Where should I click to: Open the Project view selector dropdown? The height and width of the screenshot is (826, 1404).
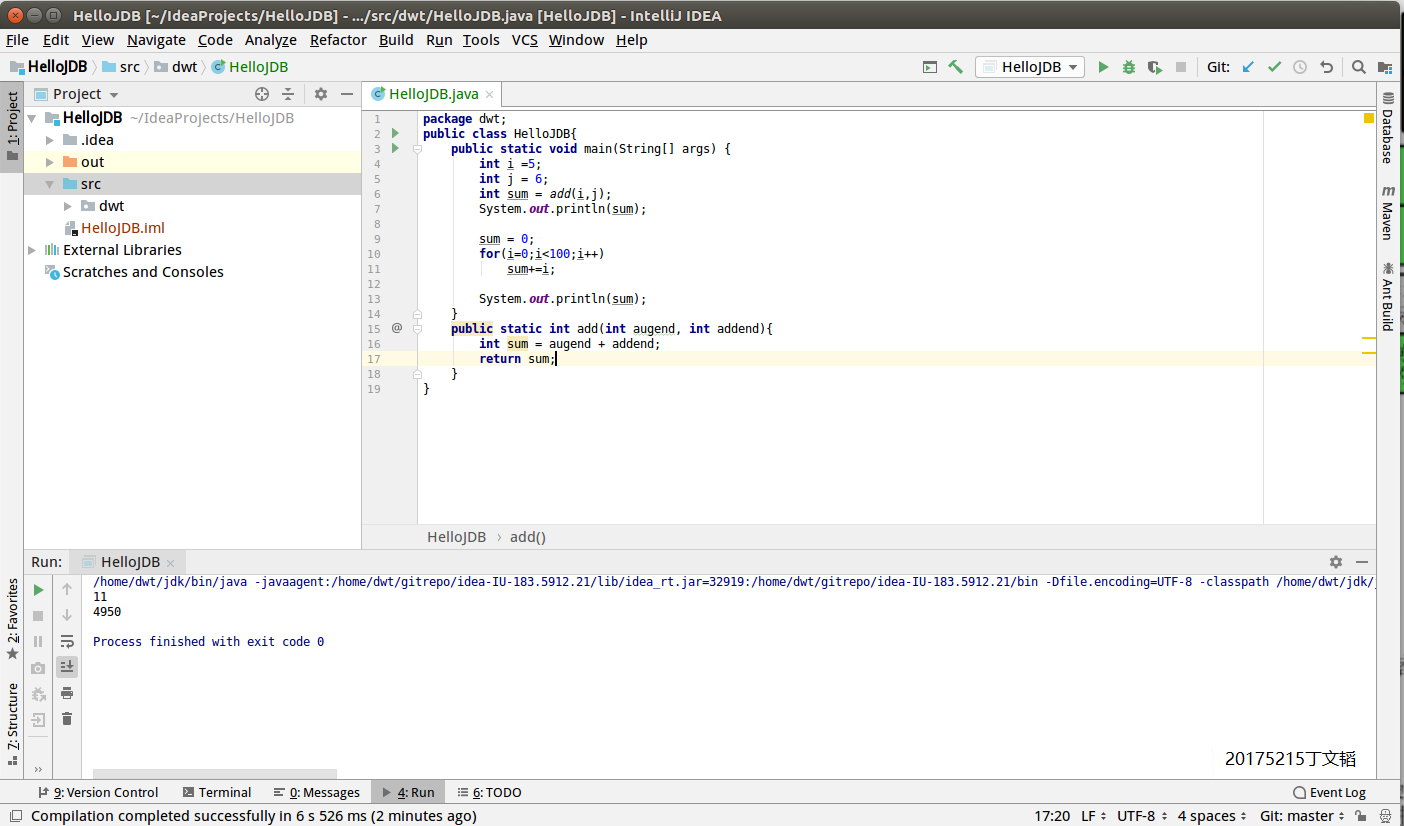(x=85, y=94)
